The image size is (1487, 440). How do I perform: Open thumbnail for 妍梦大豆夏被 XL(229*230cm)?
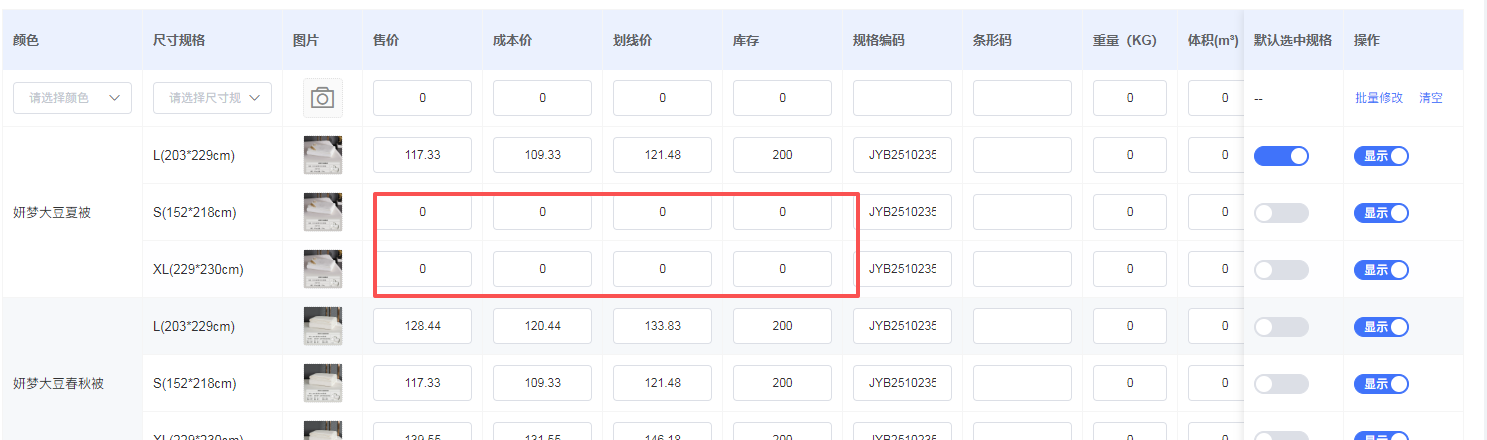[322, 269]
